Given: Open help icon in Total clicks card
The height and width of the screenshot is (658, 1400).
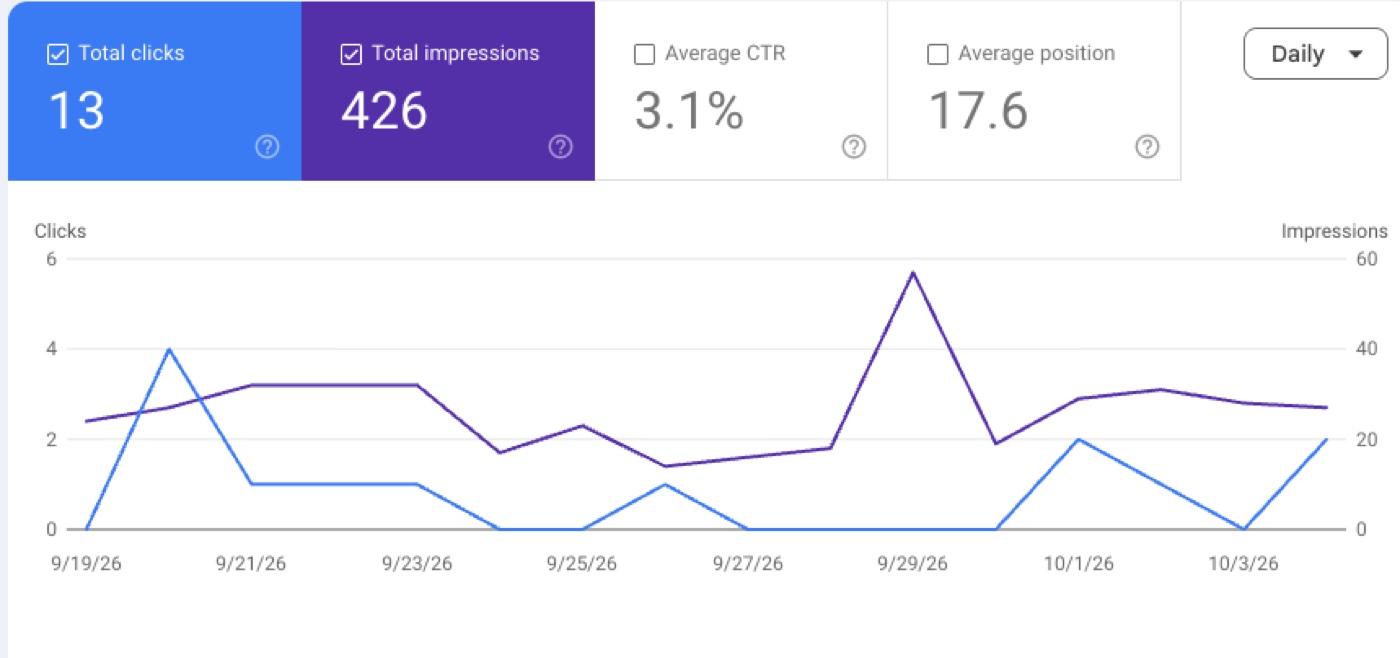Looking at the screenshot, I should pyautogui.click(x=267, y=147).
